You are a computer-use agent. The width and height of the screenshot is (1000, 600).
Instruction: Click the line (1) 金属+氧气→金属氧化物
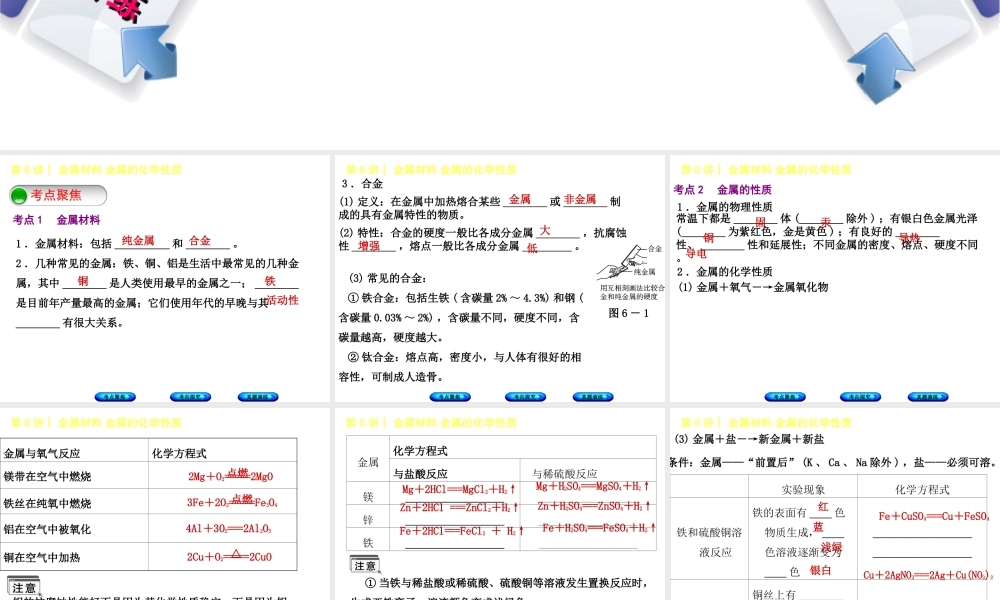coord(753,287)
